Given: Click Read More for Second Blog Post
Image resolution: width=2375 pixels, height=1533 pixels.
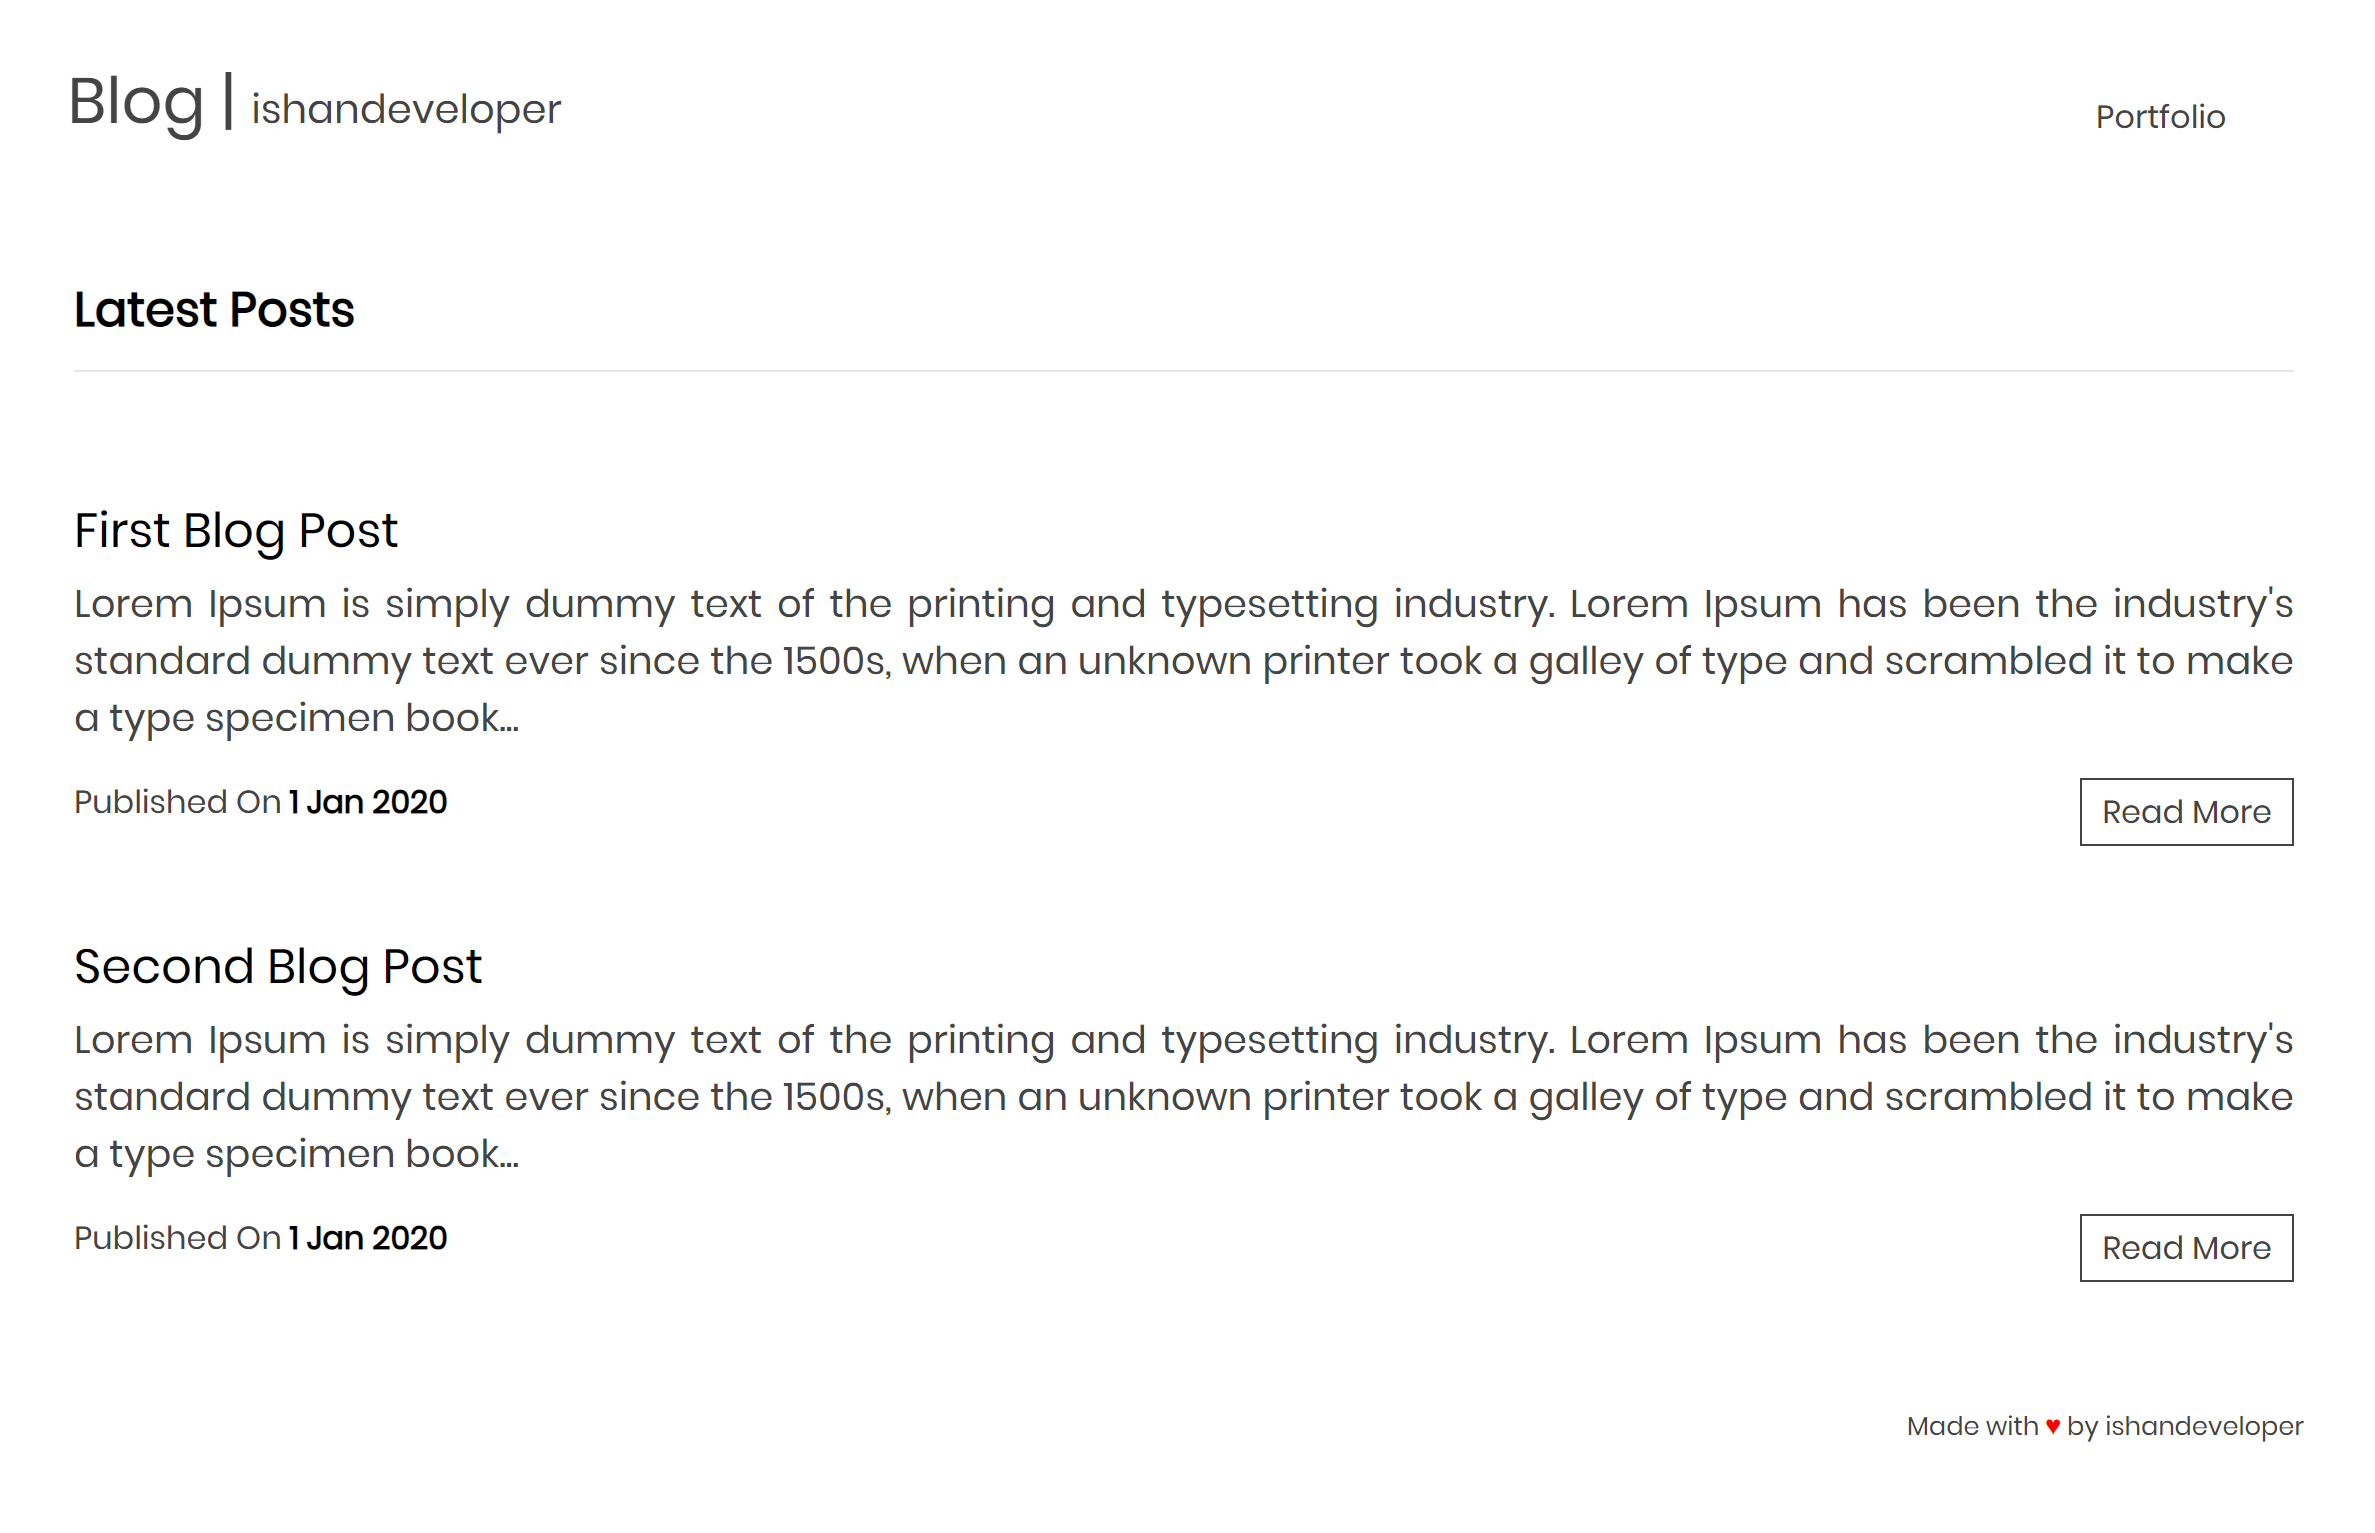Looking at the screenshot, I should click(x=2186, y=1248).
